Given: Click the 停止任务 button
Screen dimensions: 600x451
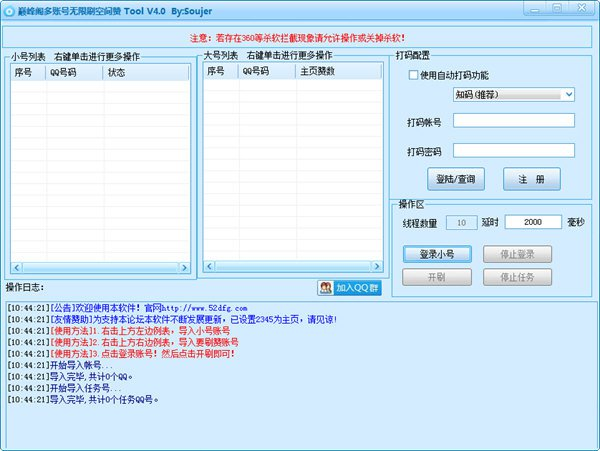Looking at the screenshot, I should 517,277.
